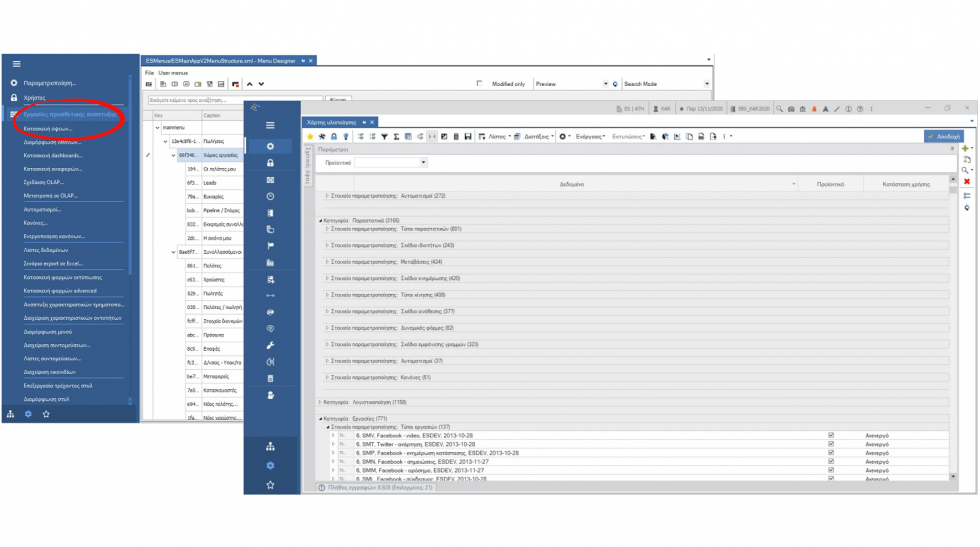This screenshot has width=980, height=547.
Task: Click search text field in Menu Designer
Action: coord(235,100)
